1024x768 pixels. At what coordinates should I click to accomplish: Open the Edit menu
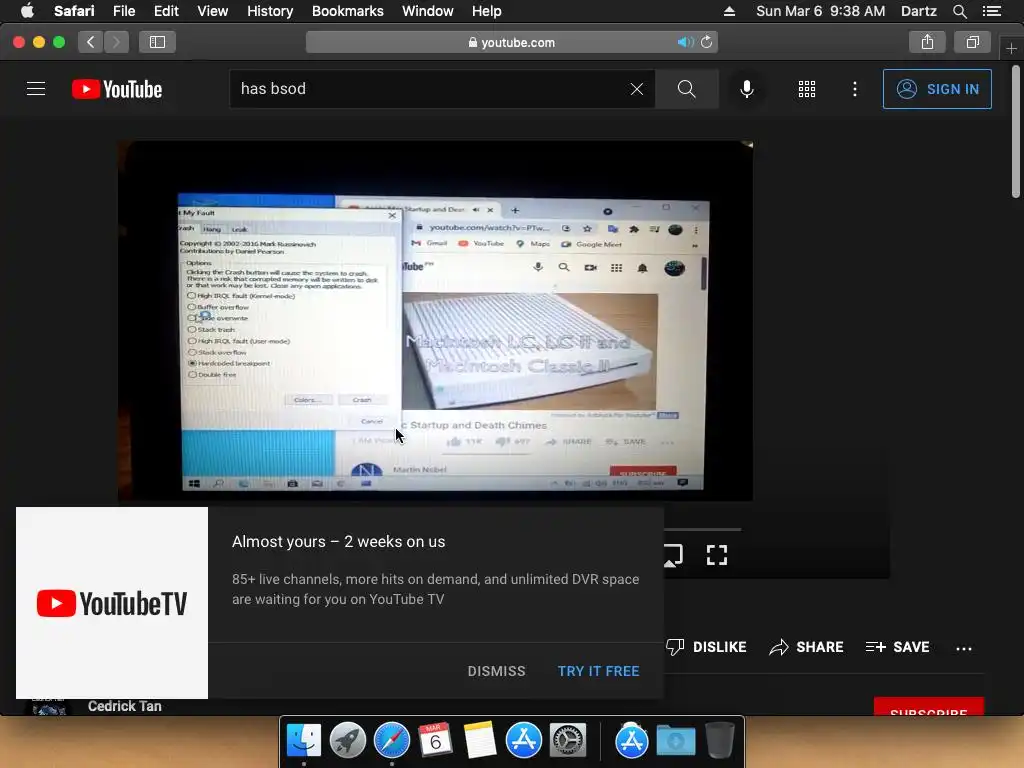click(166, 11)
